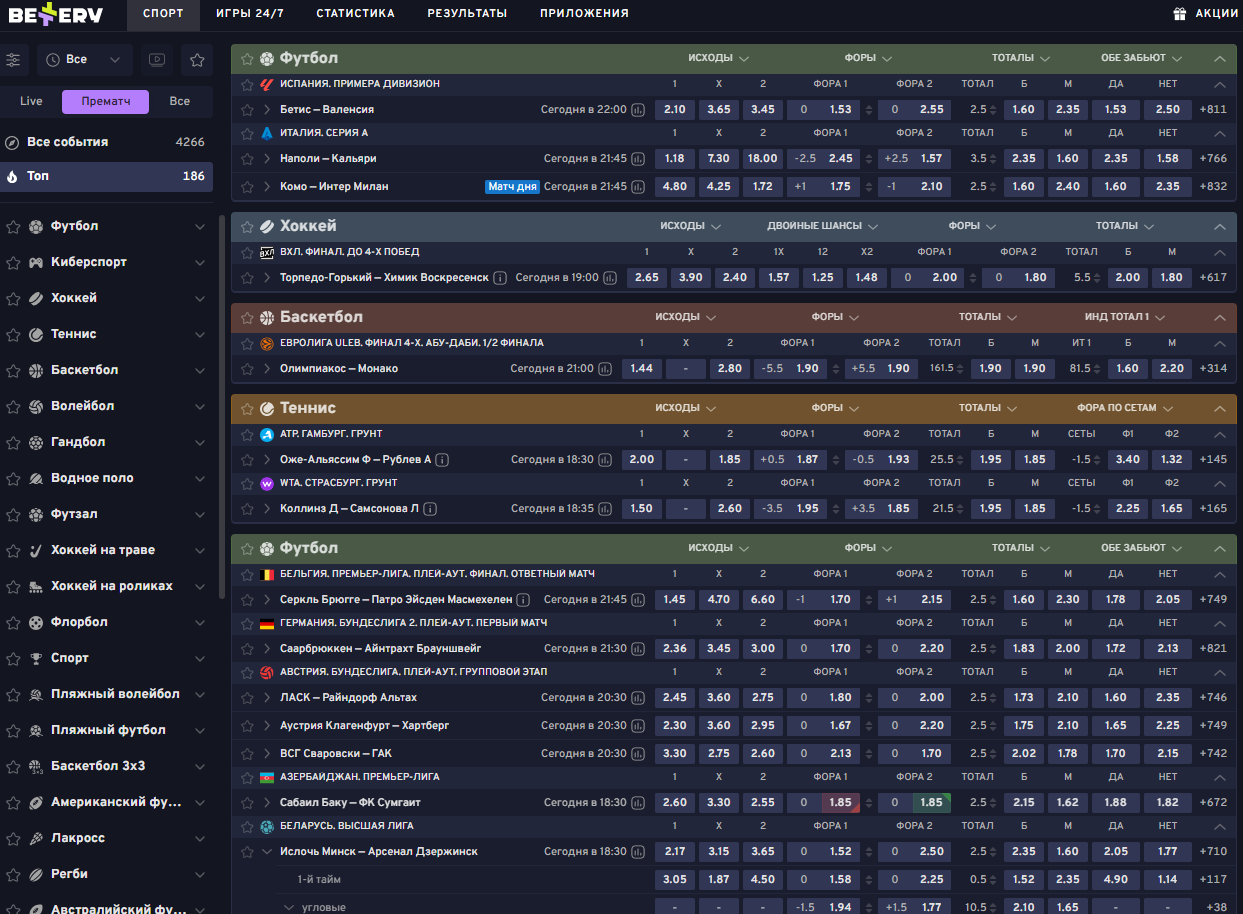Open the filter settings sliders icon
The image size is (1243, 914).
pos(13,60)
